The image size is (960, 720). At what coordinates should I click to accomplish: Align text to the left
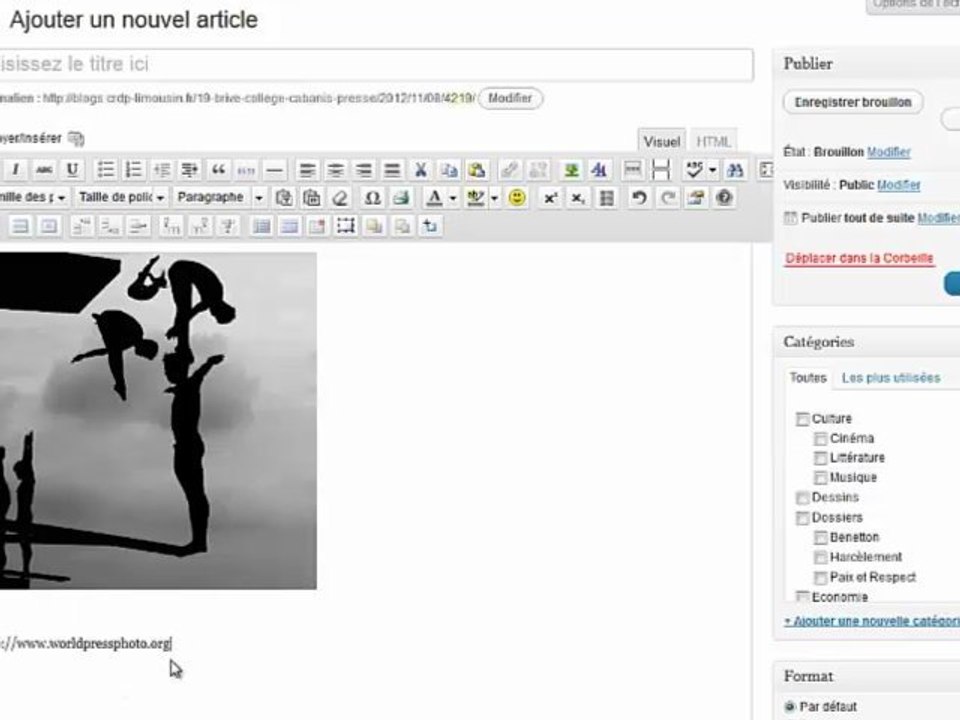[x=307, y=170]
